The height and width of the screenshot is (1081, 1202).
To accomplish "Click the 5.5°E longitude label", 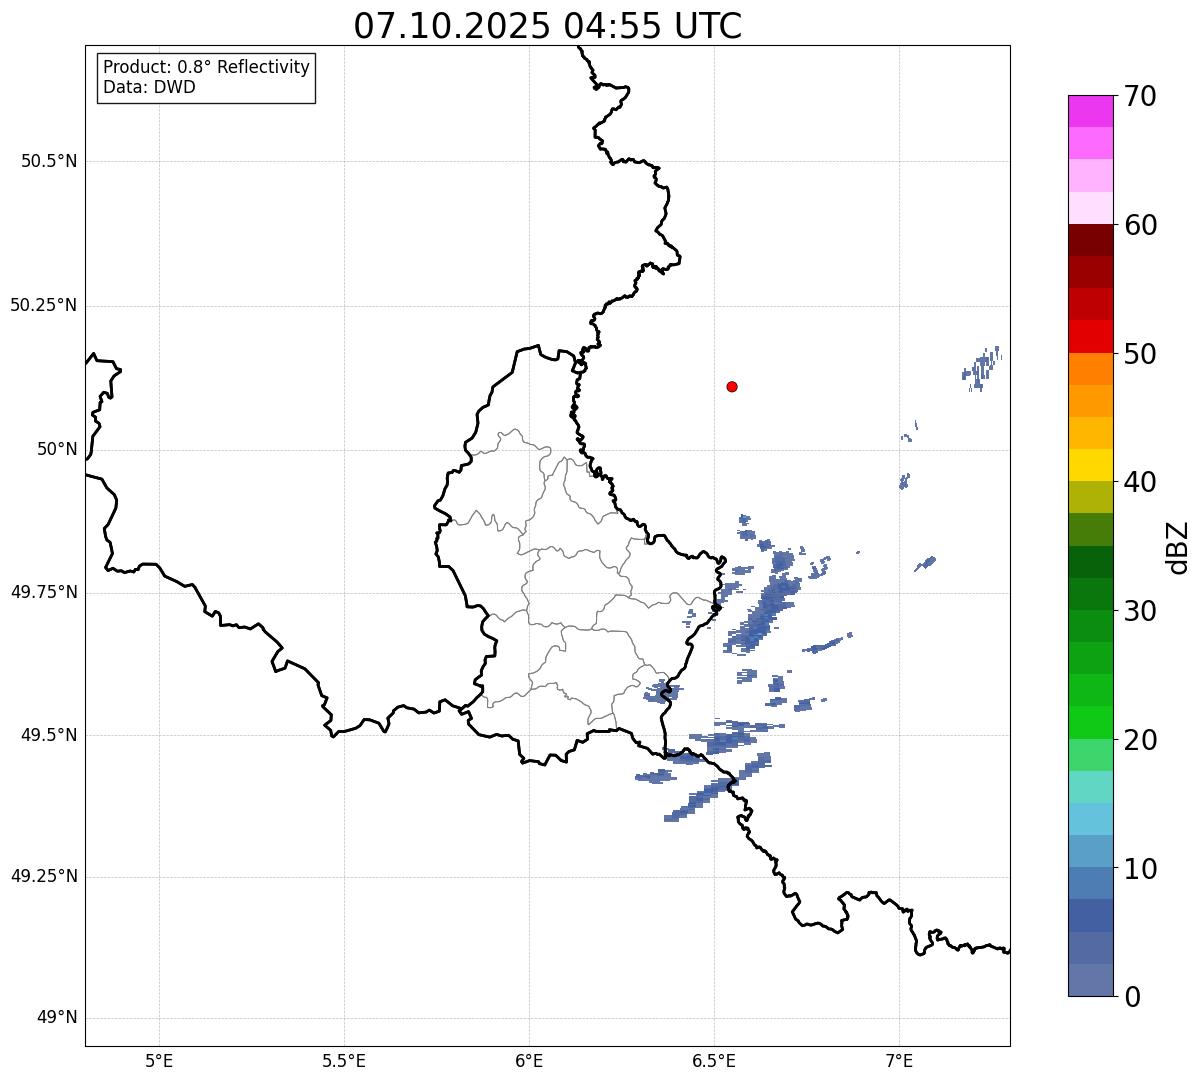I will point(344,1060).
